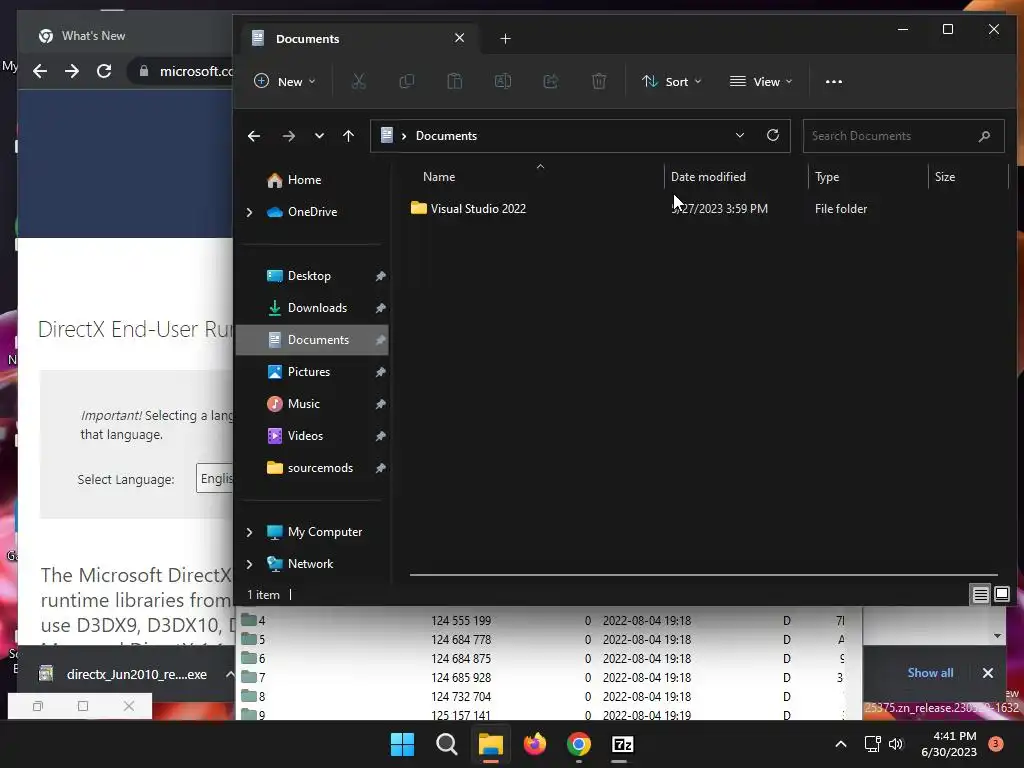Refresh the Documents folder view
Image resolution: width=1024 pixels, height=768 pixels.
773,135
